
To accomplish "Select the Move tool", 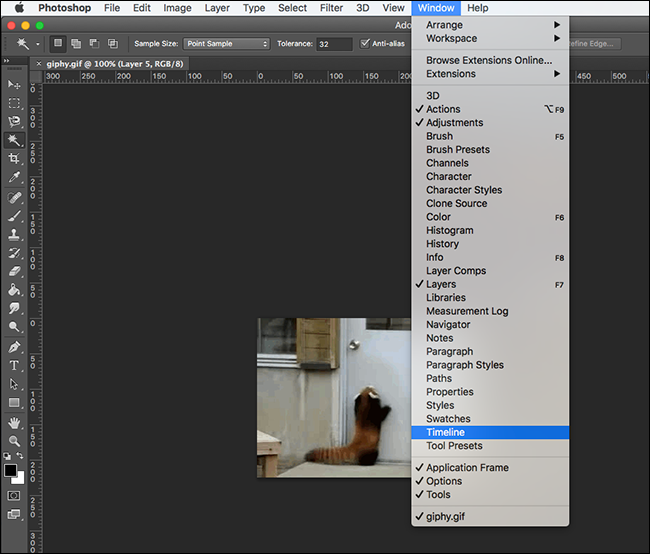I will coord(14,85).
